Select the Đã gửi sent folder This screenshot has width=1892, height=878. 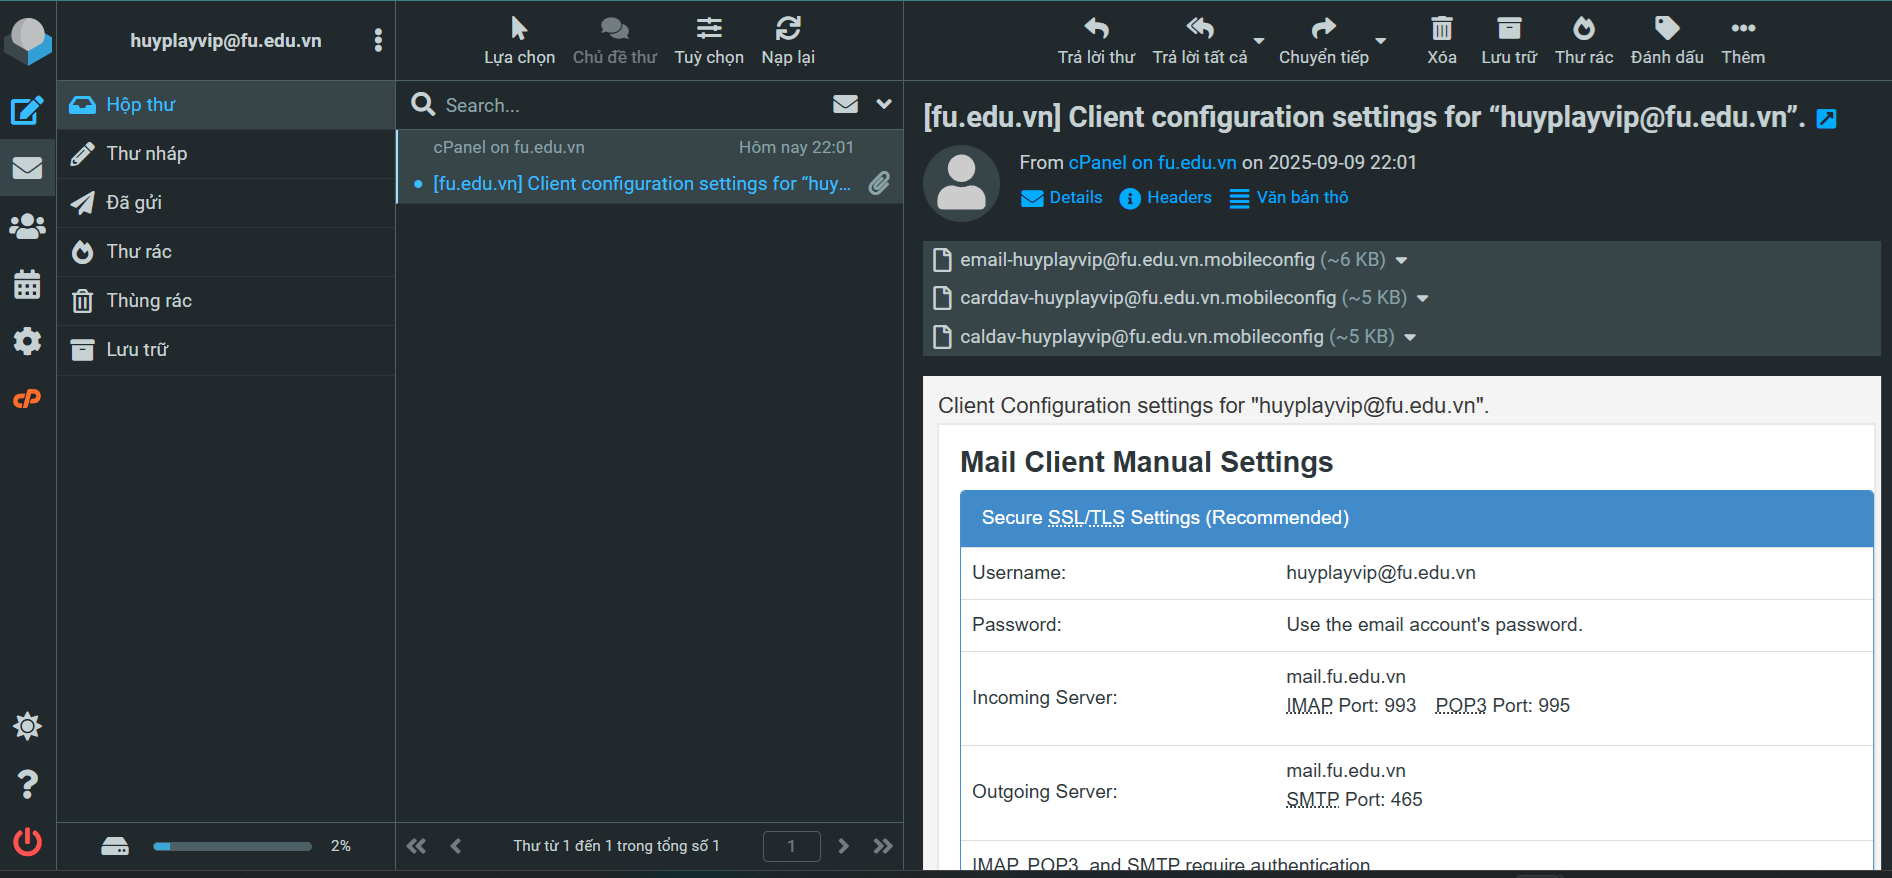click(134, 203)
